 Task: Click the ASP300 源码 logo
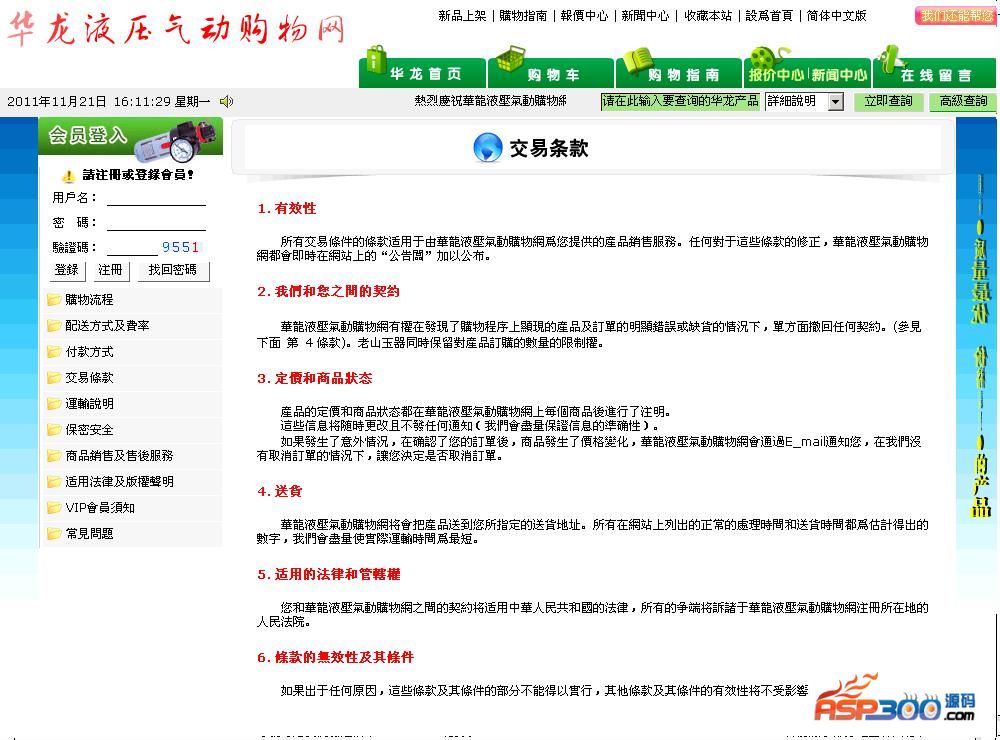click(895, 699)
